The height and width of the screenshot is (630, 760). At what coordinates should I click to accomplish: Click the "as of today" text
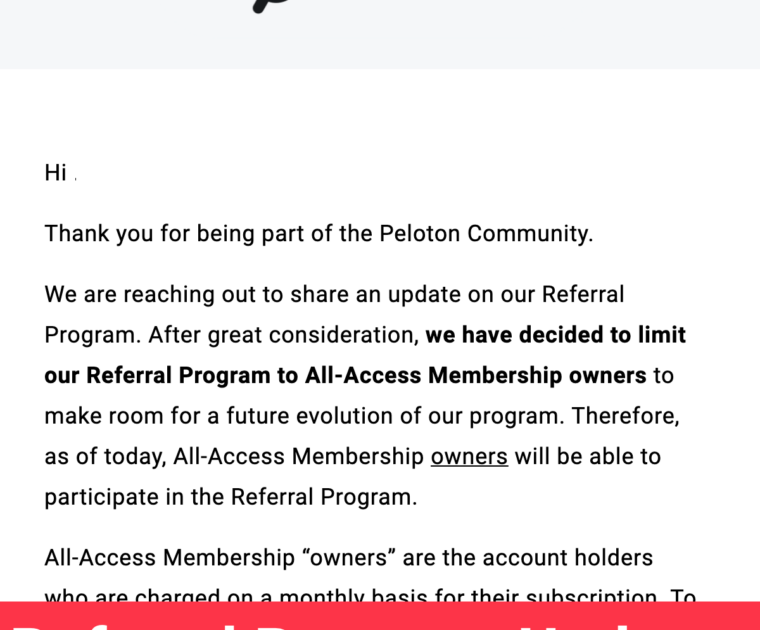(105, 457)
